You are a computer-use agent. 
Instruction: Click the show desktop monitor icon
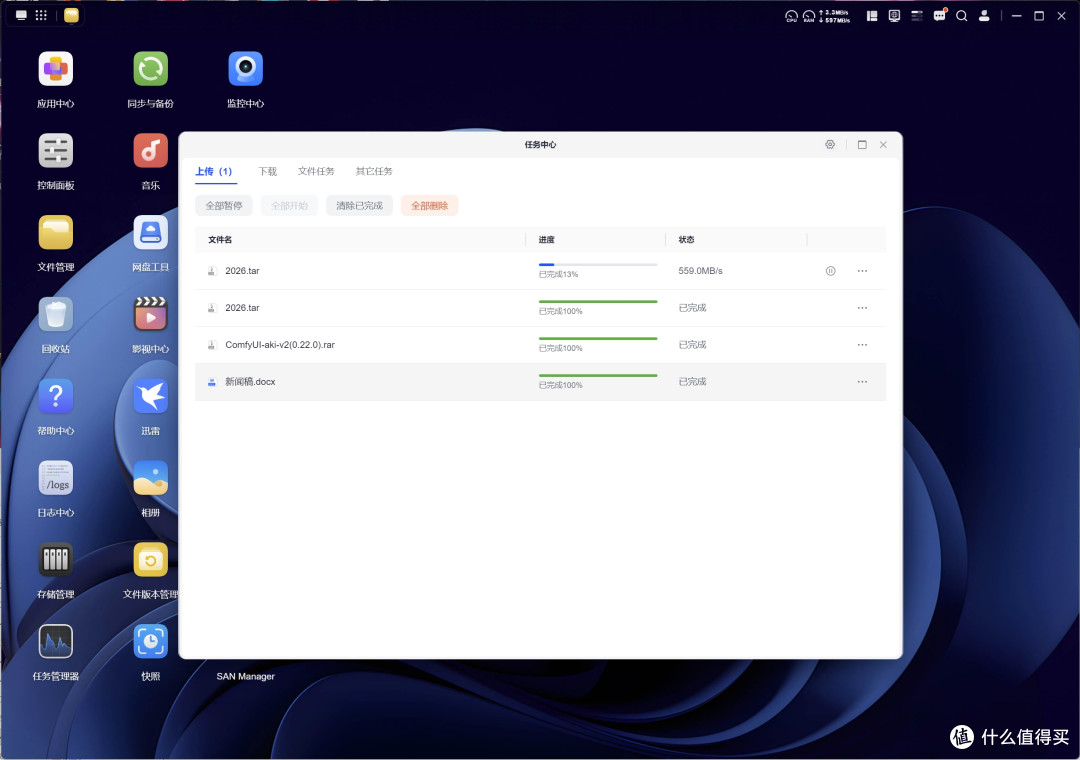click(21, 15)
